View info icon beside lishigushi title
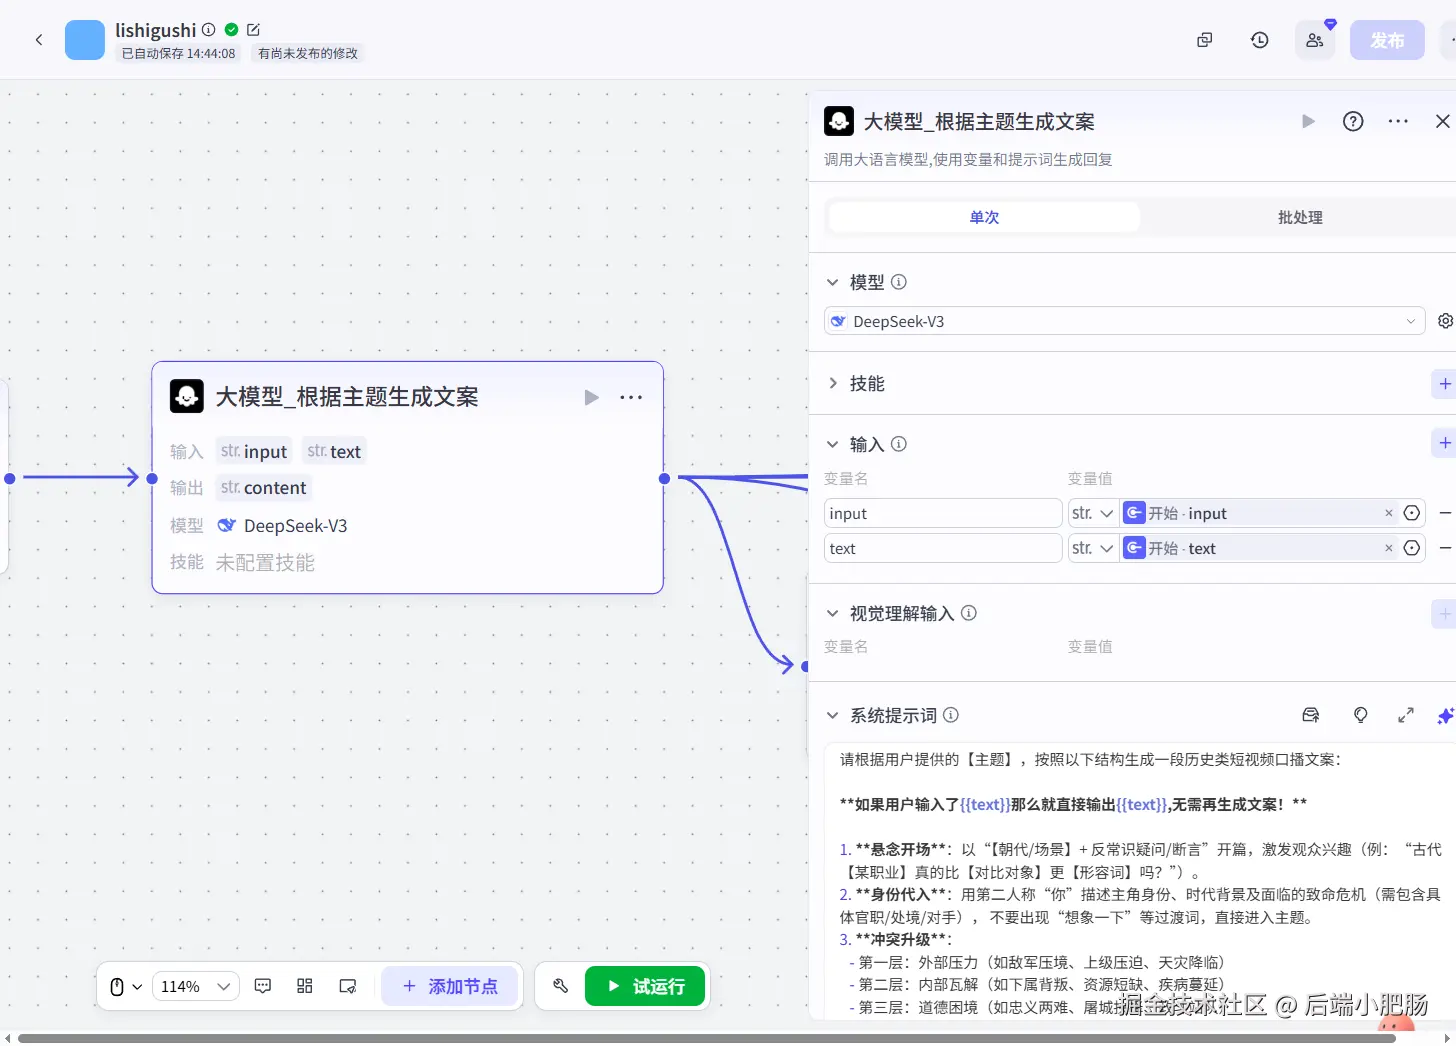 209,30
